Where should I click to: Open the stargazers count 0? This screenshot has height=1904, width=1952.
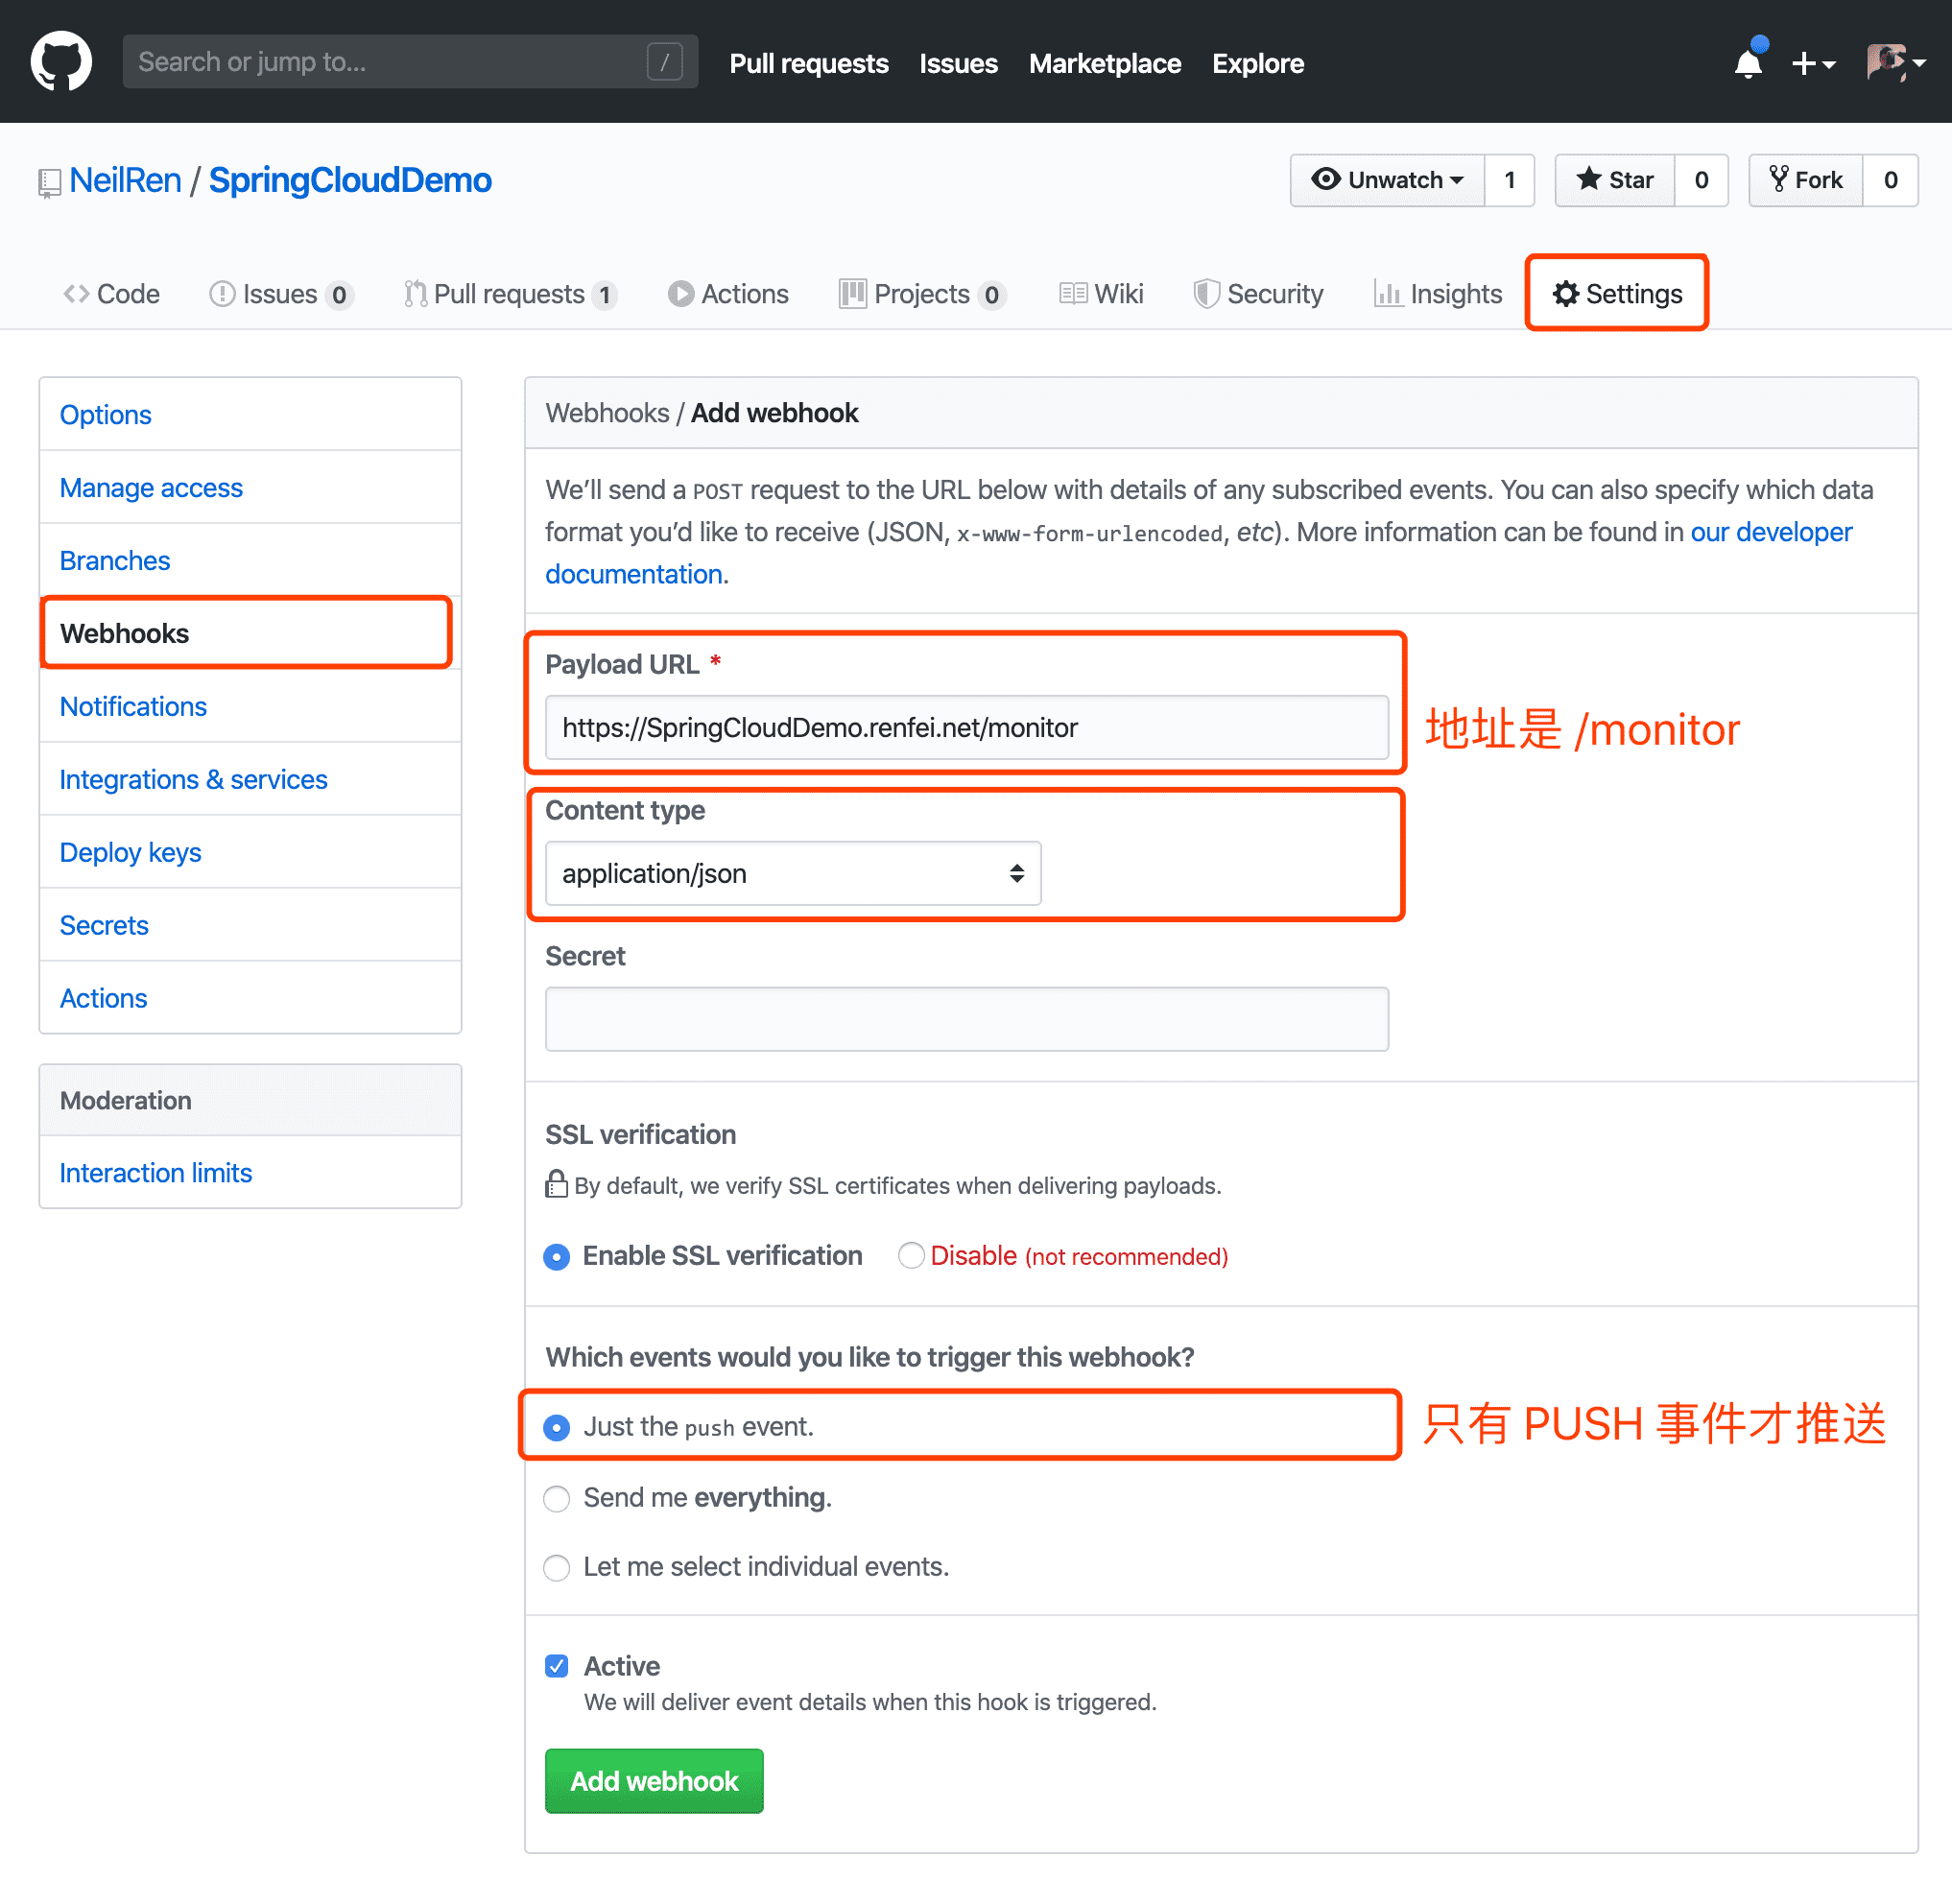tap(1701, 180)
